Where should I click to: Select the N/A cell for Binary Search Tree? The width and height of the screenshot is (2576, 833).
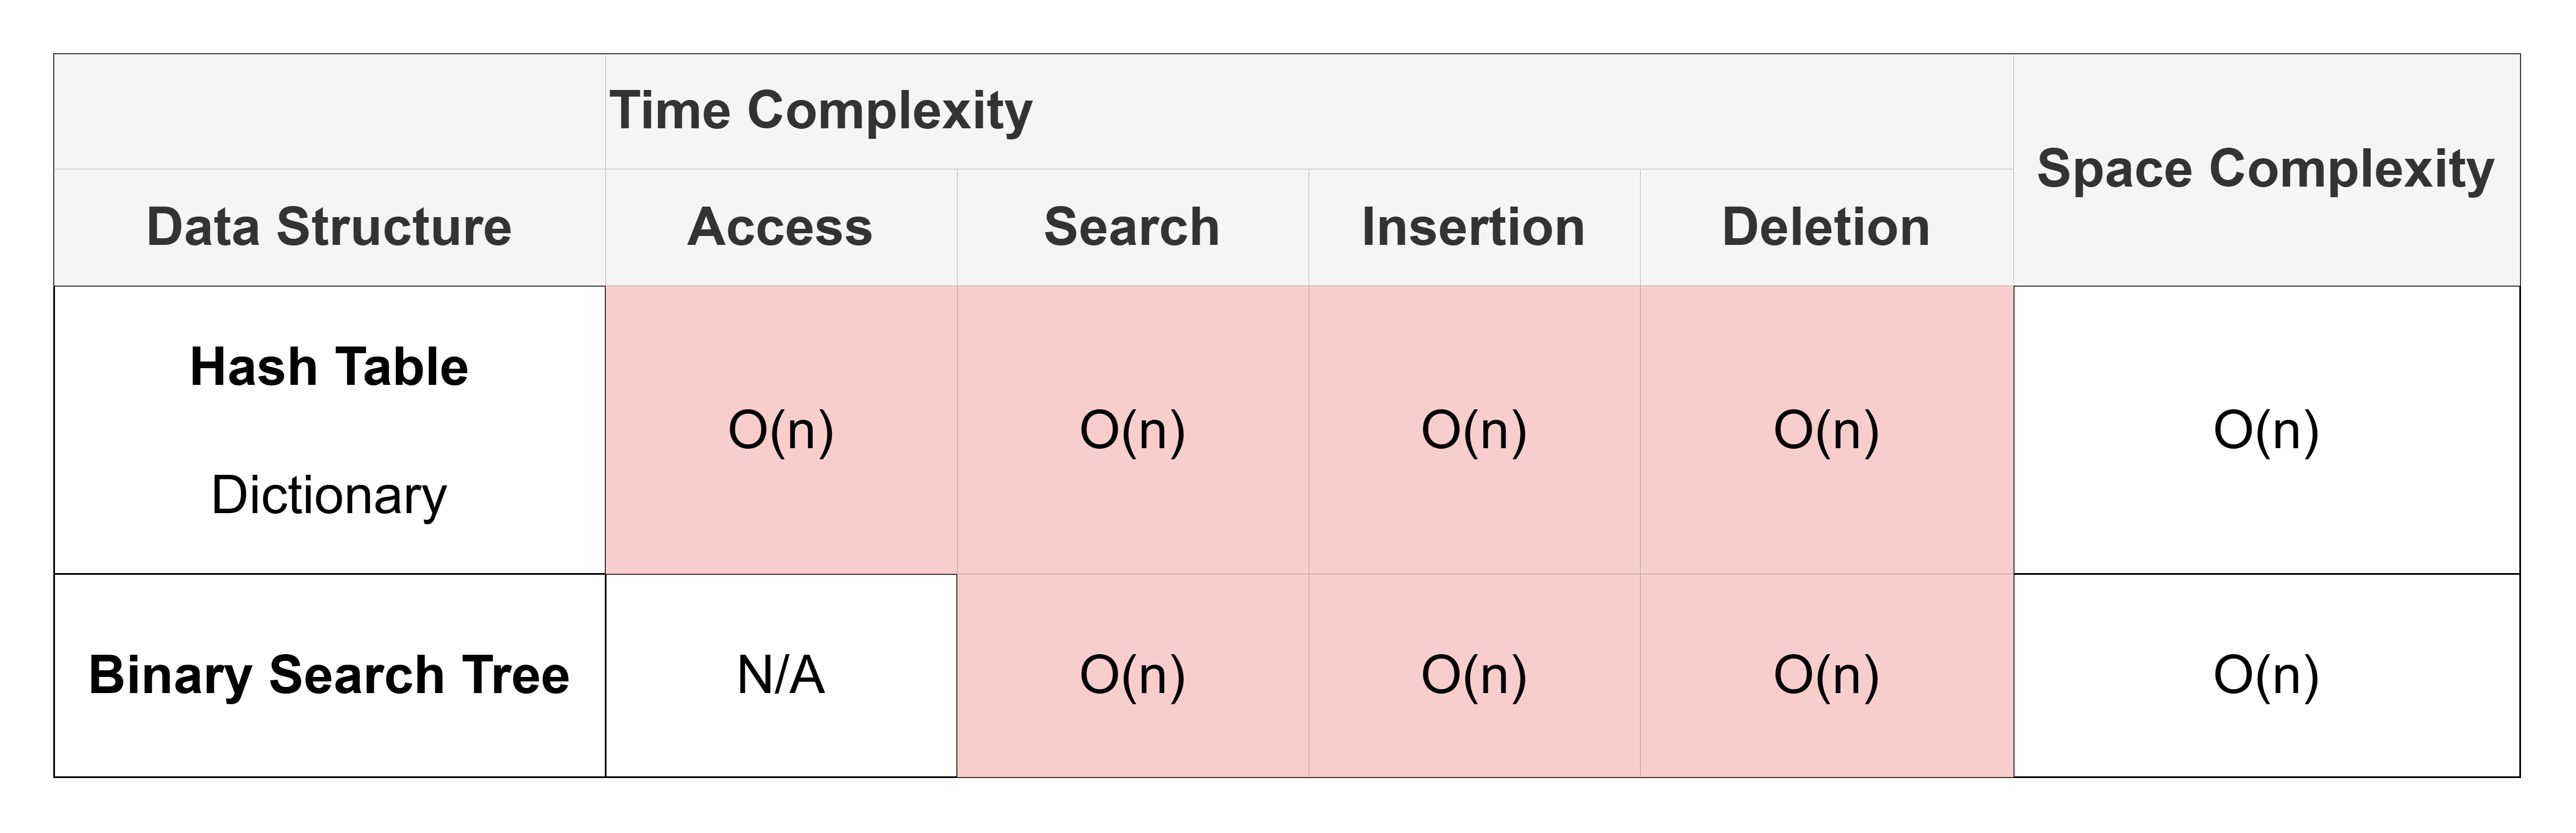pyautogui.click(x=780, y=675)
